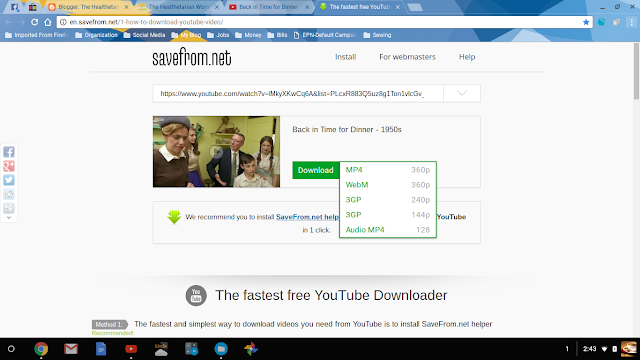Open the Install page in the site menu
The image size is (640, 360).
coord(346,57)
